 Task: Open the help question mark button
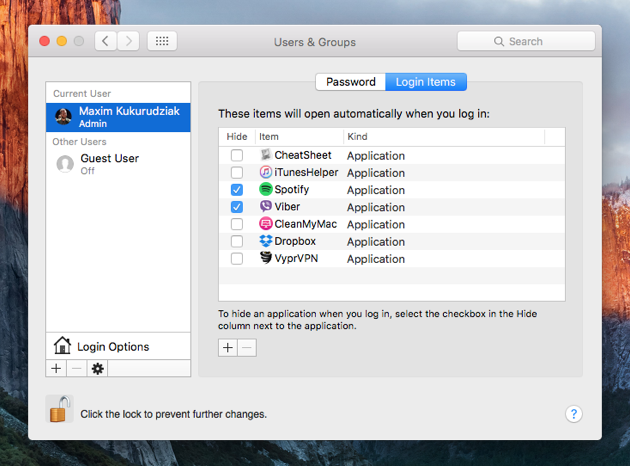point(574,414)
